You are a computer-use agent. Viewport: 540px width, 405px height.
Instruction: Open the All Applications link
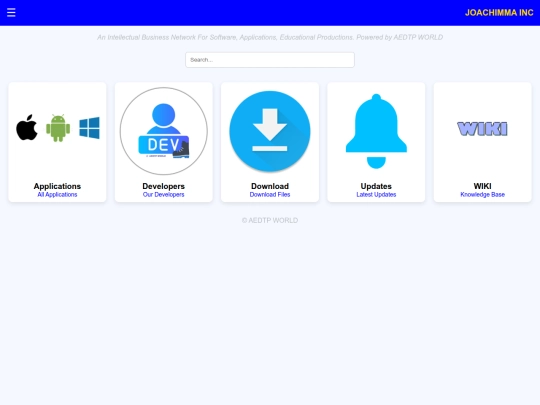(57, 195)
